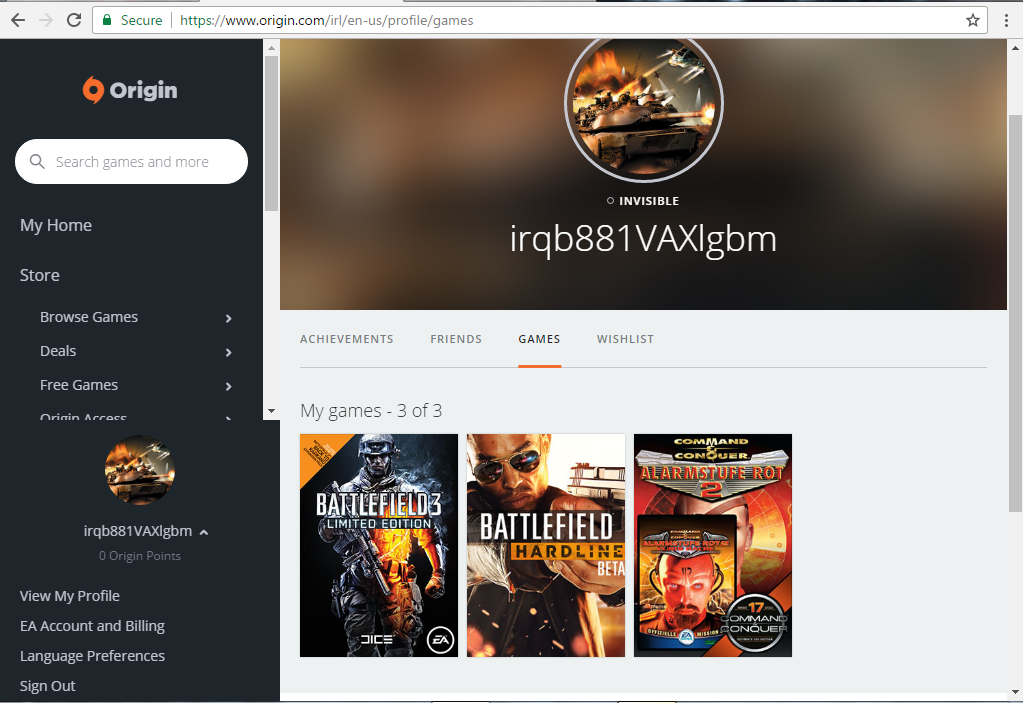Click the small sidebar avatar picture
The height and width of the screenshot is (703, 1023).
[140, 470]
